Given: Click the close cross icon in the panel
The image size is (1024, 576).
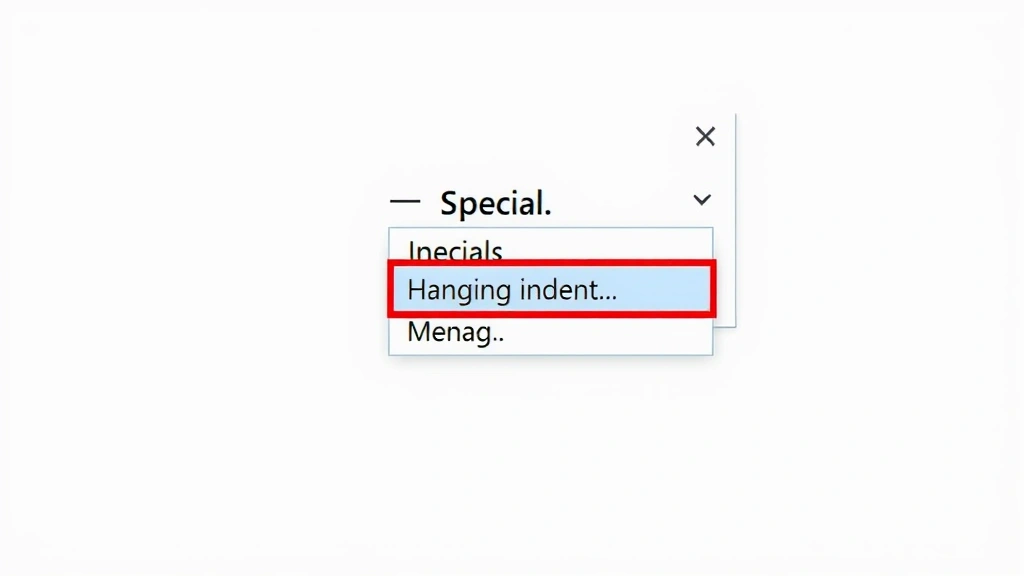Looking at the screenshot, I should [x=705, y=136].
